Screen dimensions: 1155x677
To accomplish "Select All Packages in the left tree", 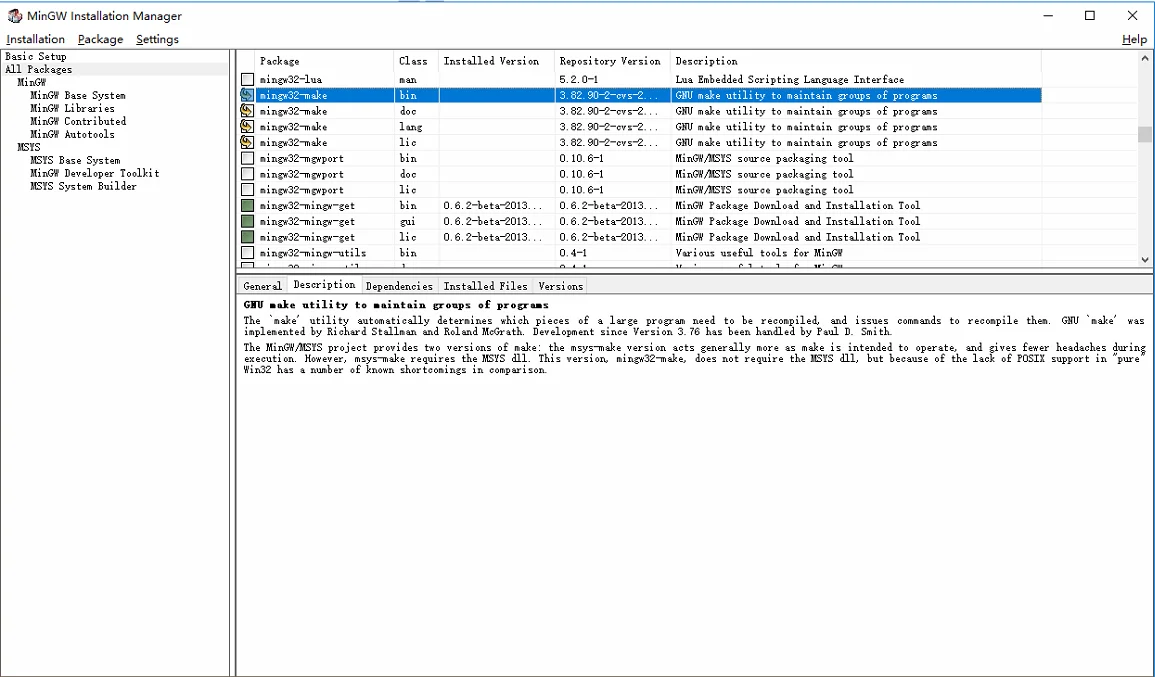I will (x=38, y=69).
